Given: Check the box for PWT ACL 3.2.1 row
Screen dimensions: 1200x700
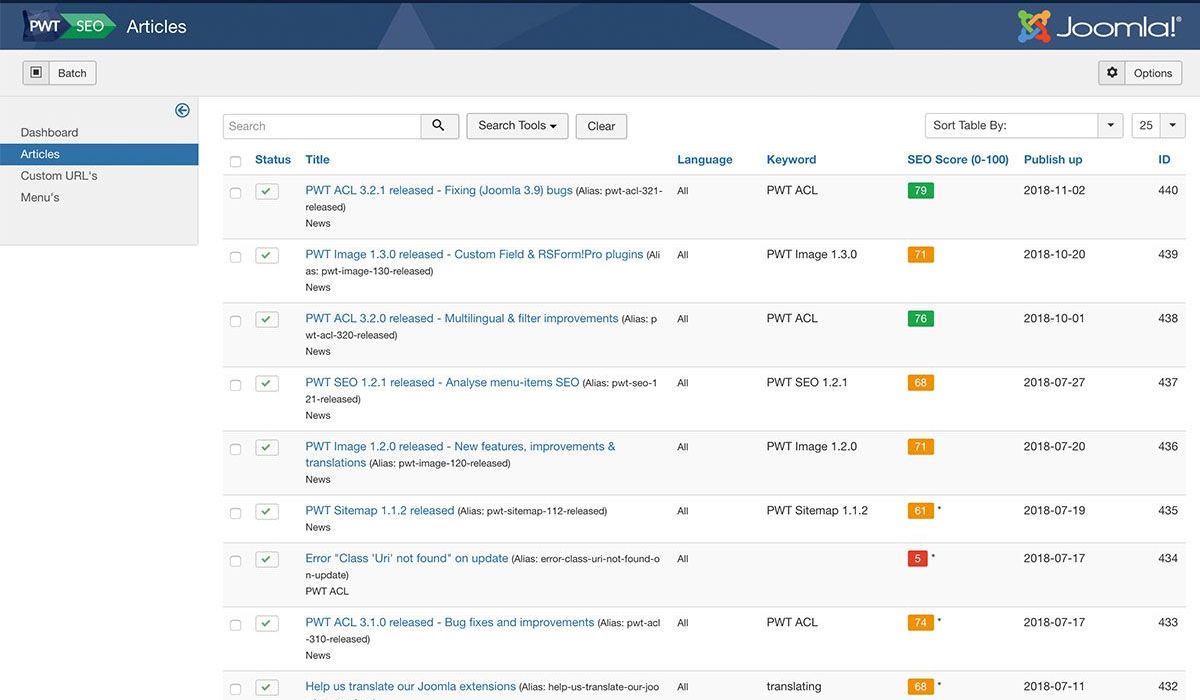Looking at the screenshot, I should tap(236, 193).
